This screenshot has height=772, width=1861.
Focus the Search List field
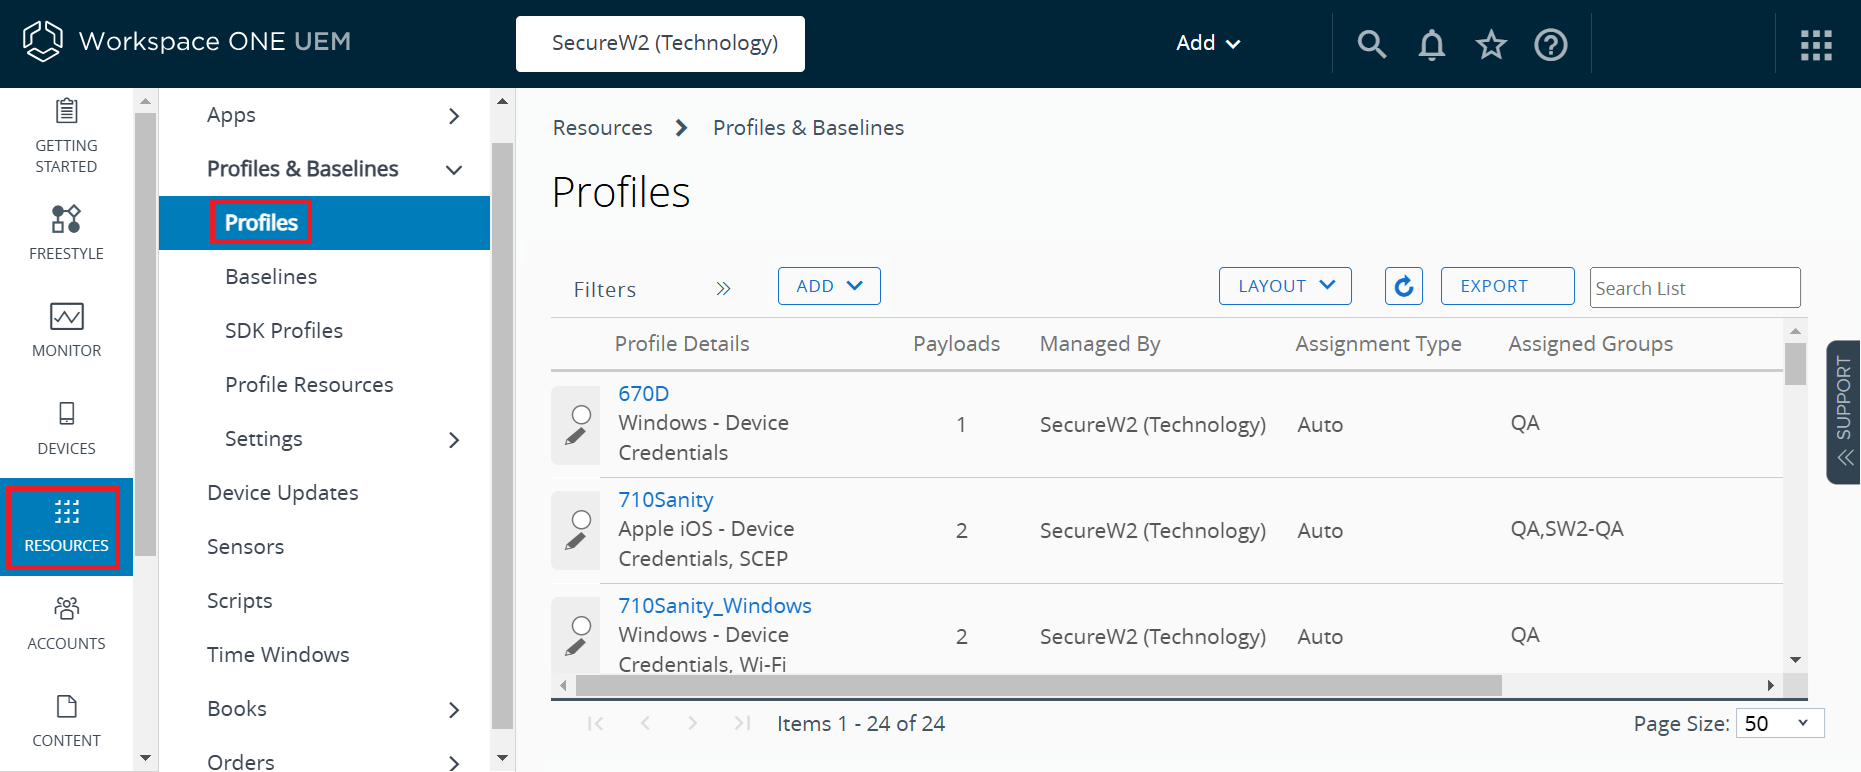[1694, 287]
